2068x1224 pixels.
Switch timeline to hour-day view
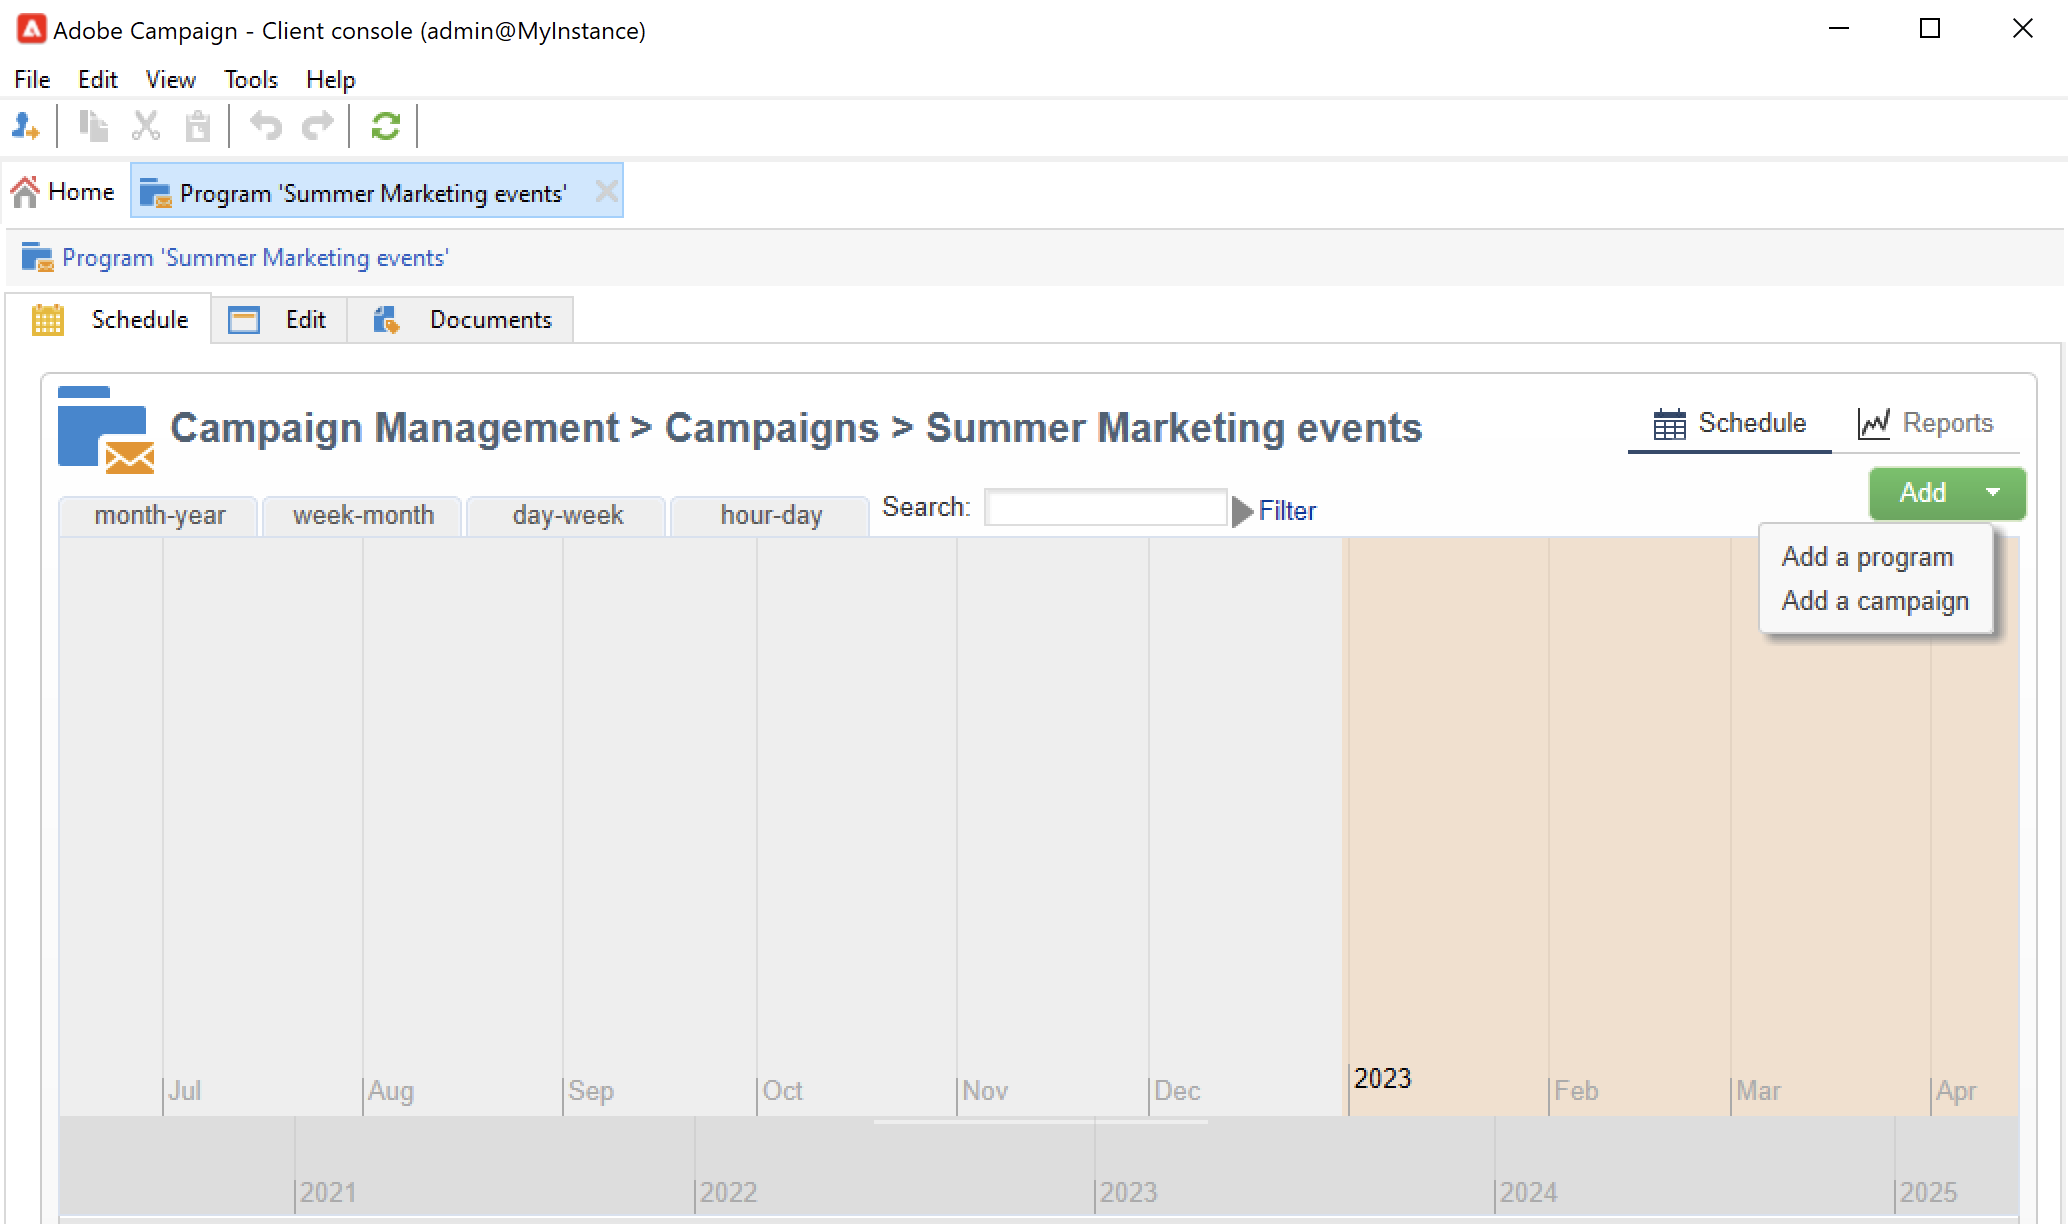pyautogui.click(x=770, y=515)
